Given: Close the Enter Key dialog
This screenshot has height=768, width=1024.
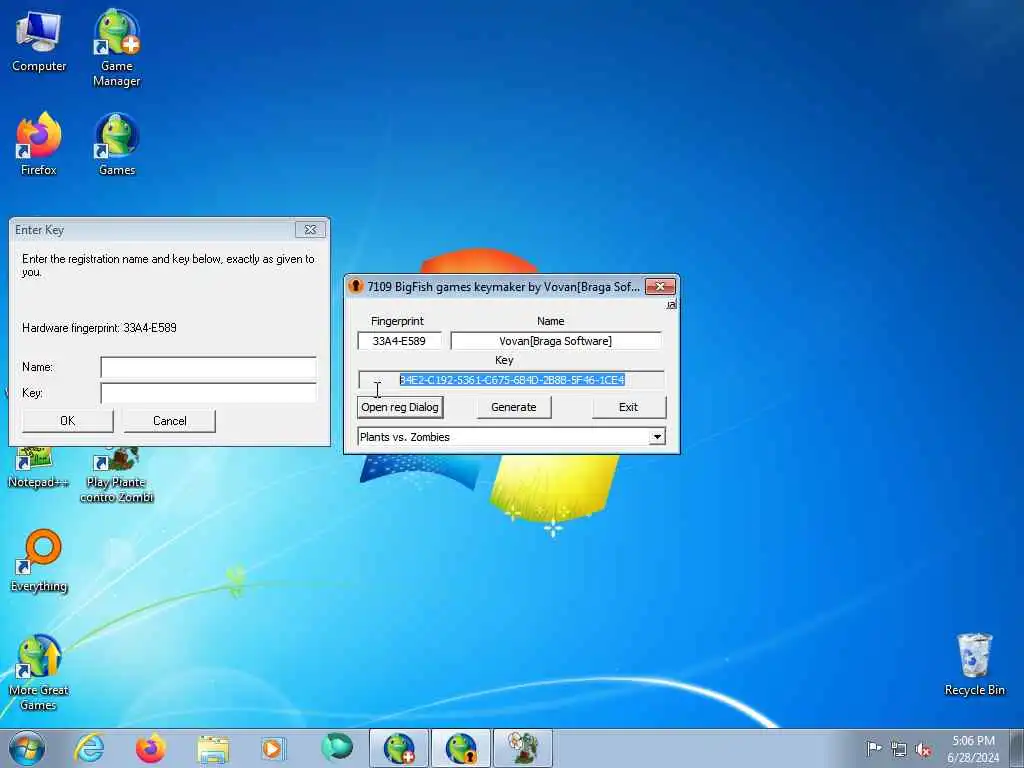Looking at the screenshot, I should [310, 230].
